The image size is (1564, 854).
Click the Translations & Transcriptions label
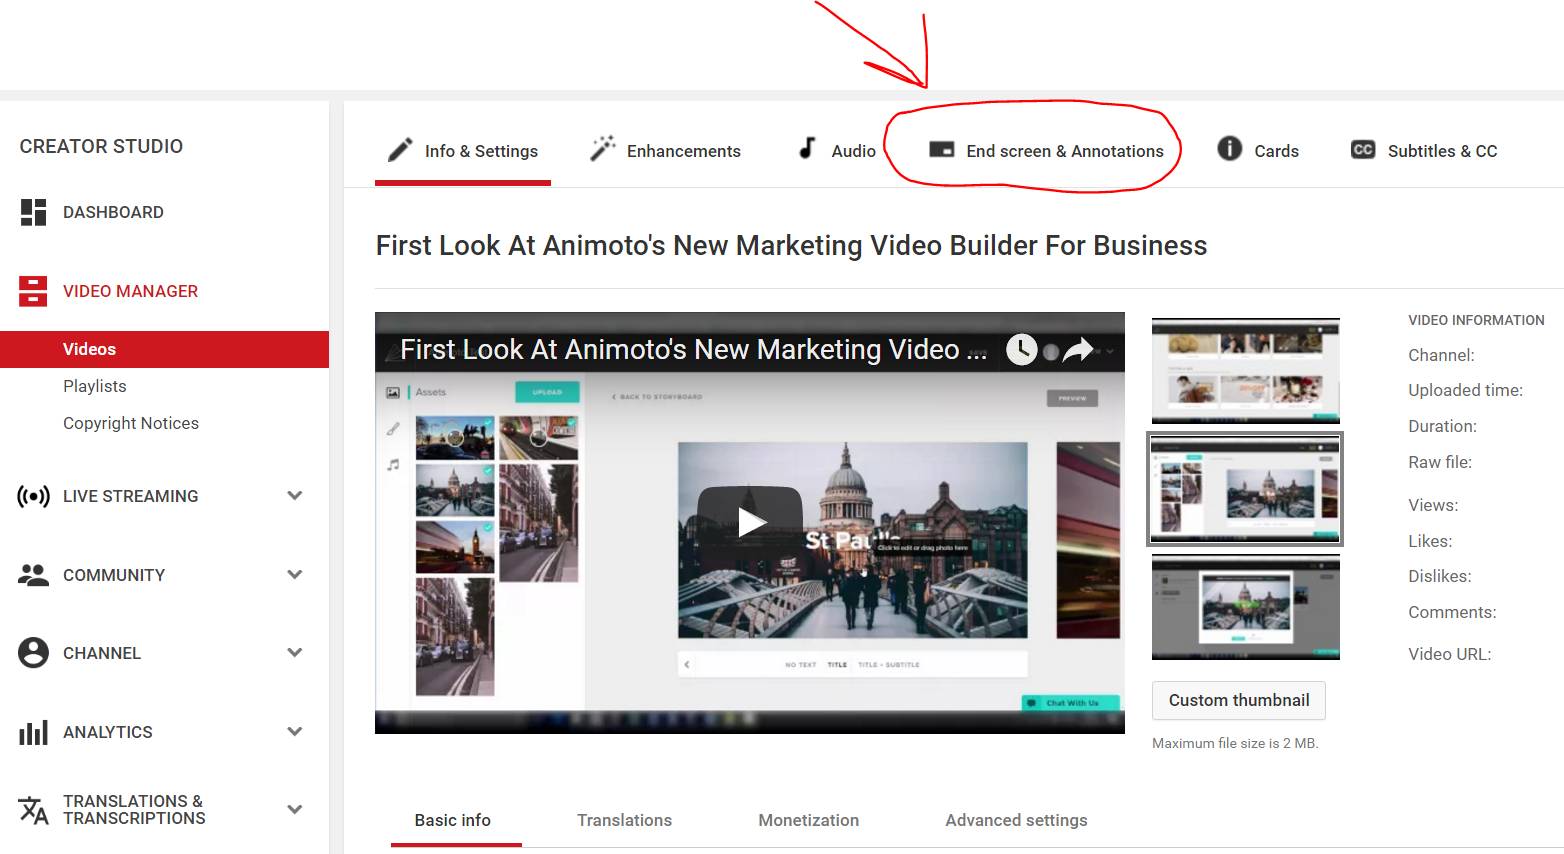coord(134,810)
